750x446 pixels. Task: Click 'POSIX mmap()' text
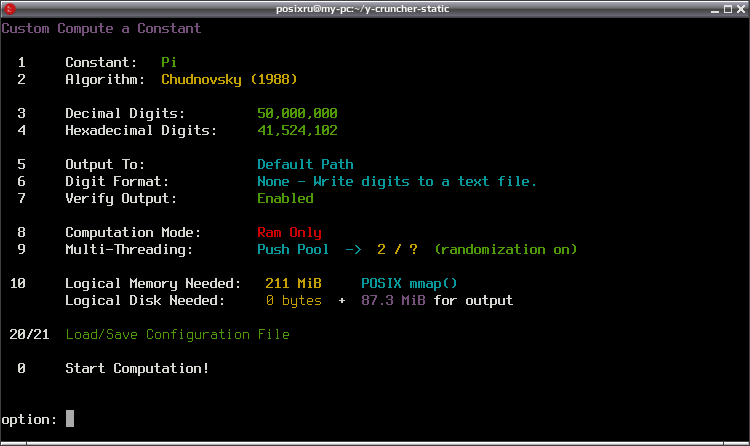click(409, 284)
